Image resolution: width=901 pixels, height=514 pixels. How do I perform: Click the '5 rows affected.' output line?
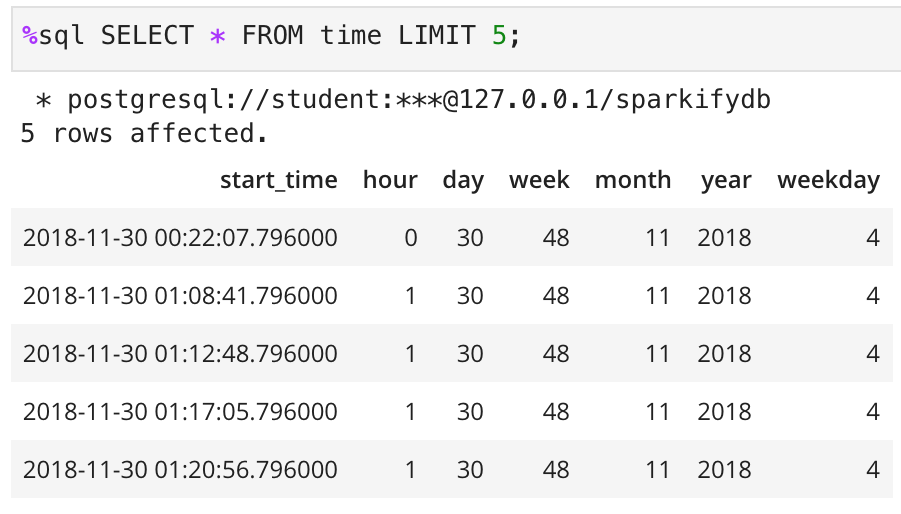tap(144, 133)
